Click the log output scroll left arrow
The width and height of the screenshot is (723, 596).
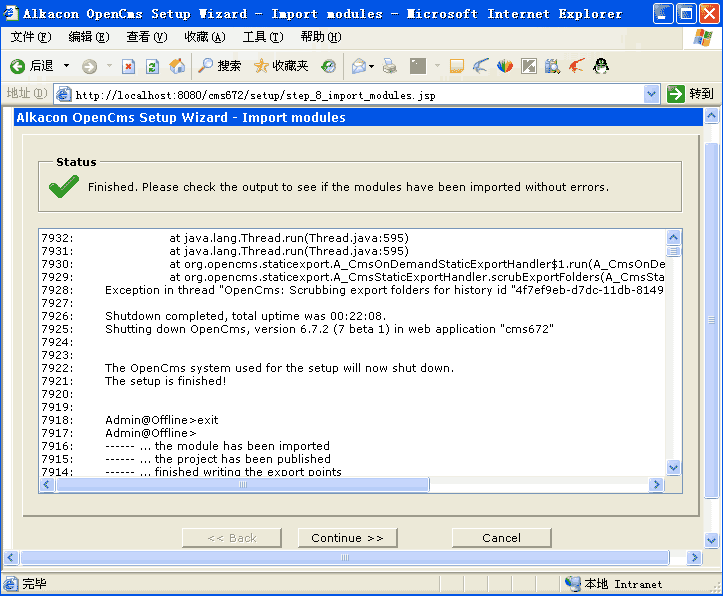pyautogui.click(x=46, y=484)
